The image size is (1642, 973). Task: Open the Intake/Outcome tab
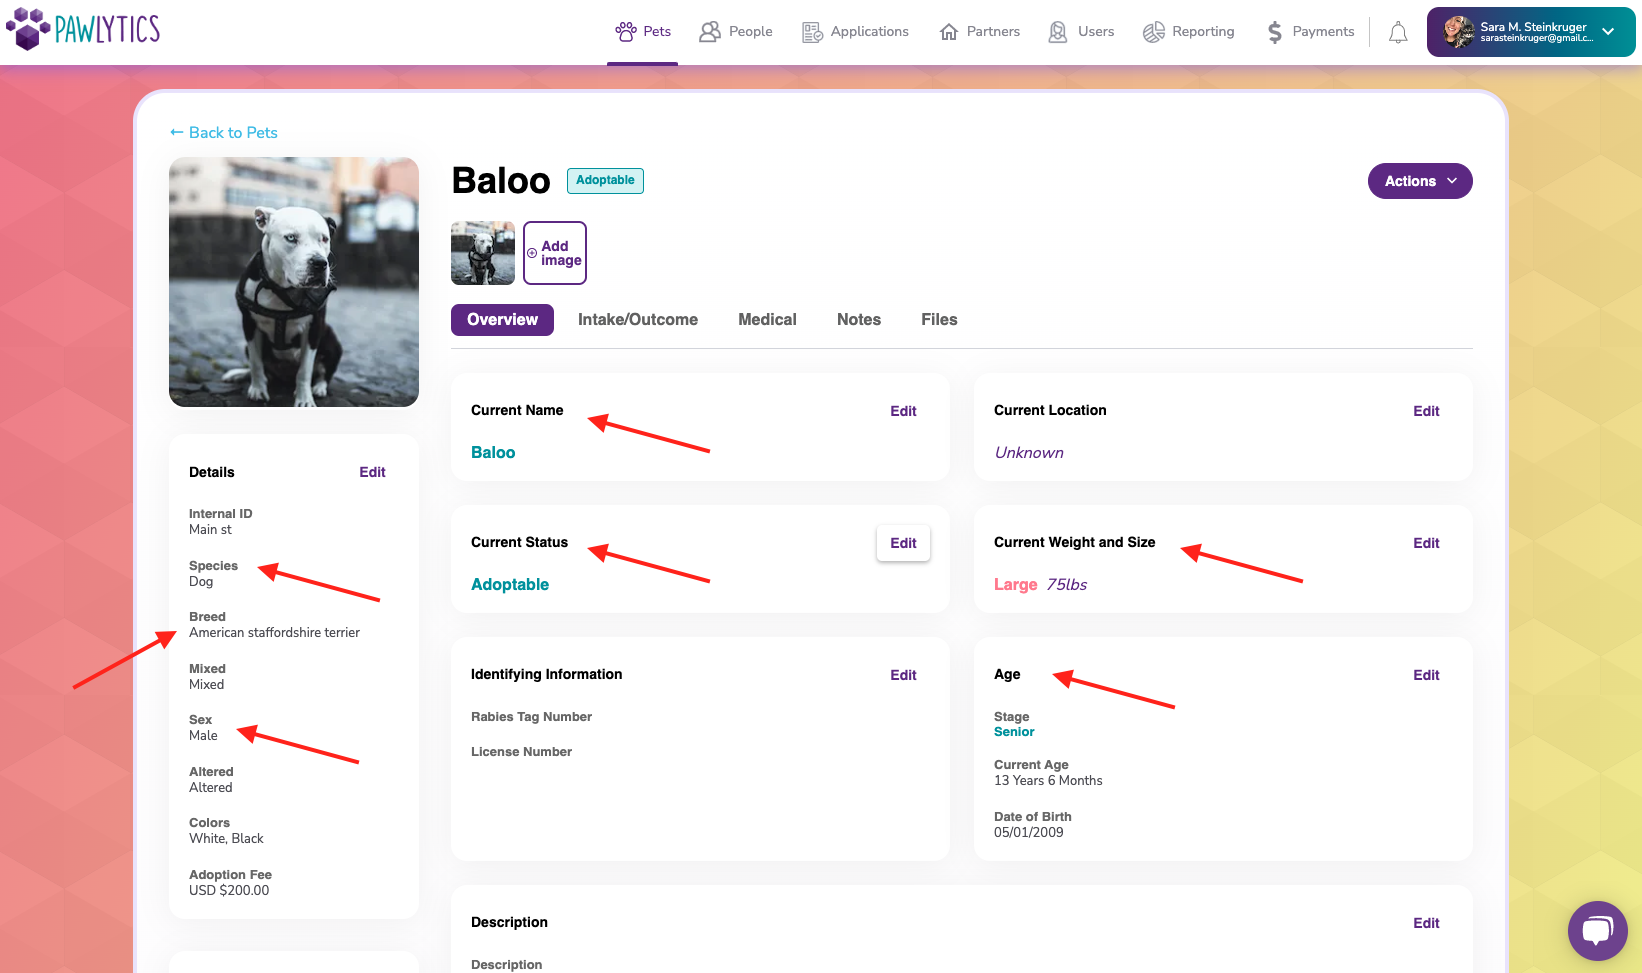(x=638, y=320)
